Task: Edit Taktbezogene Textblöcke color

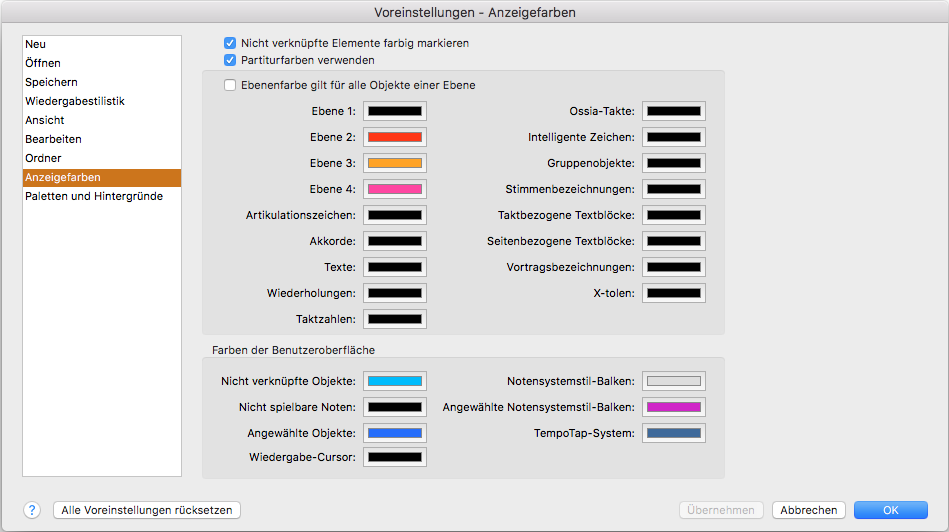Action: pyautogui.click(x=674, y=215)
